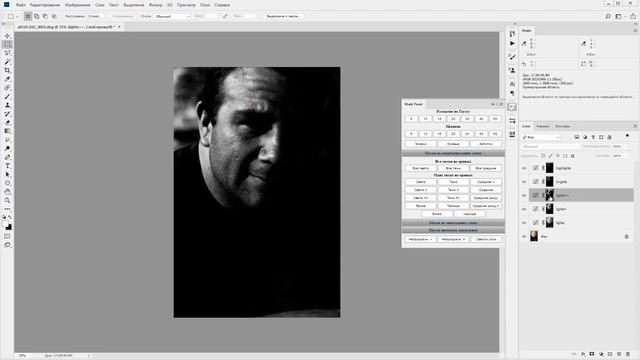This screenshot has width=640, height=360.
Task: Click Intersect with selection icon in options bar
Action: pos(54,16)
